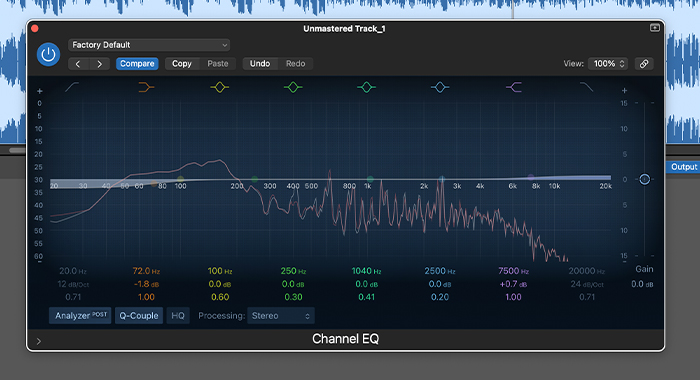The height and width of the screenshot is (380, 700).
Task: Go to previous preset with left arrow
Action: click(78, 64)
